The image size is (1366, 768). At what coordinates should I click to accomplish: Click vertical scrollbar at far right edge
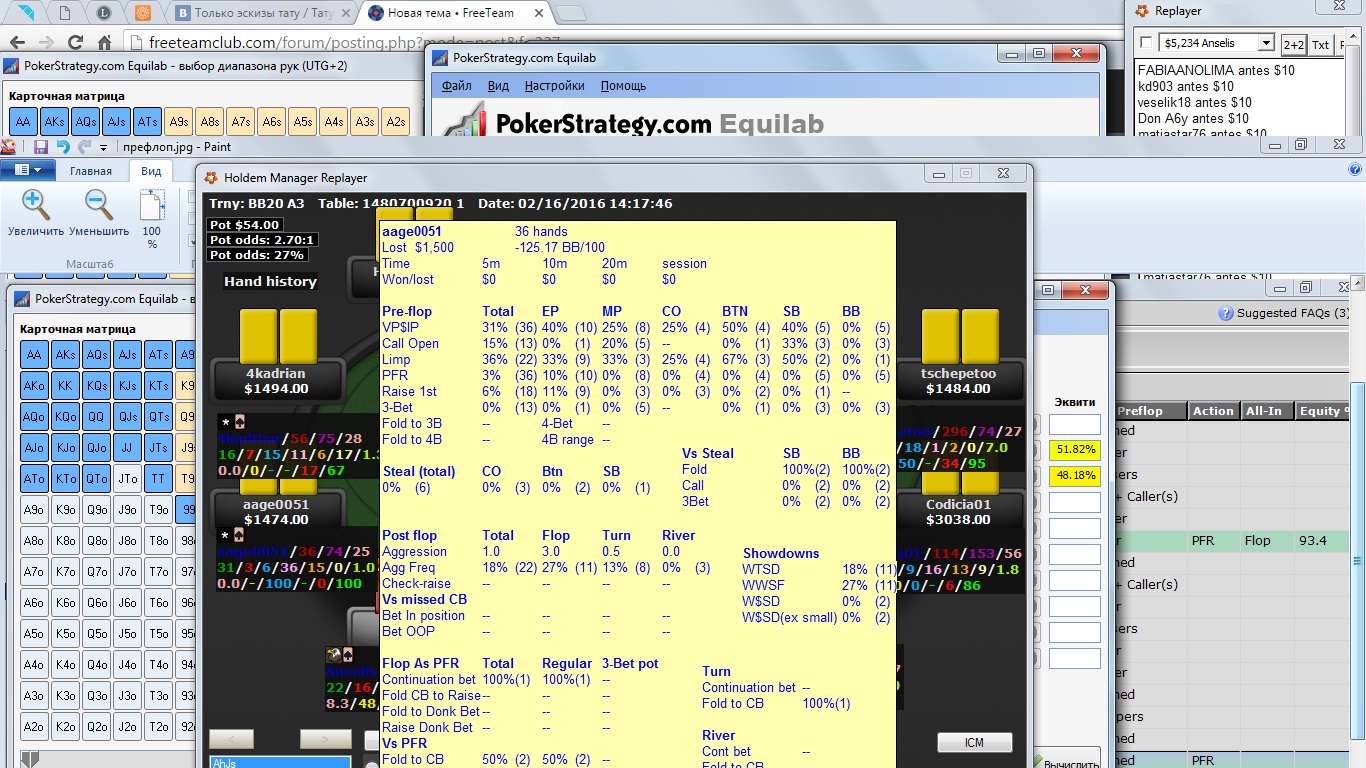1357,560
